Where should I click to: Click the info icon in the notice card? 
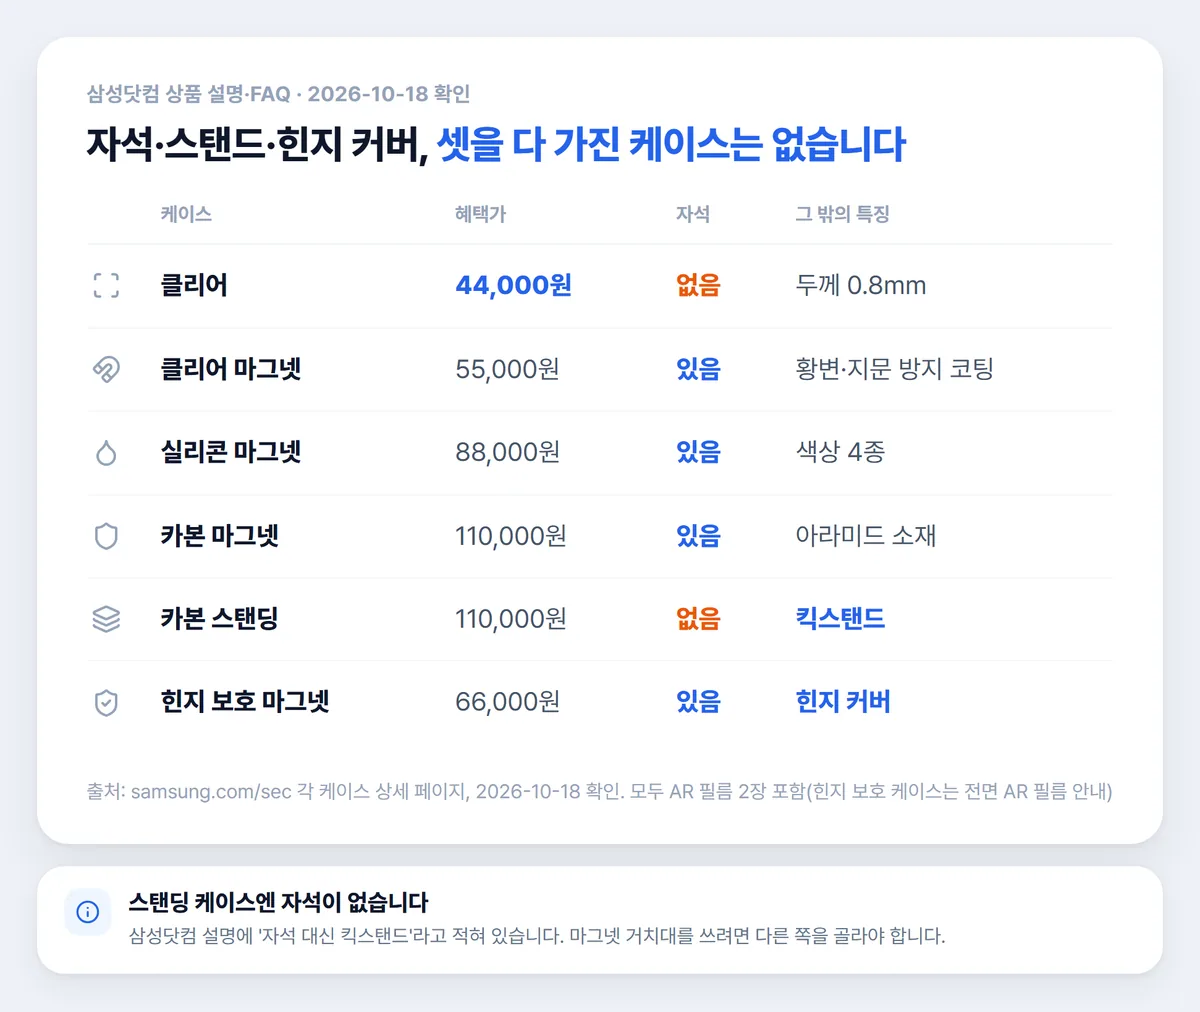[x=88, y=912]
